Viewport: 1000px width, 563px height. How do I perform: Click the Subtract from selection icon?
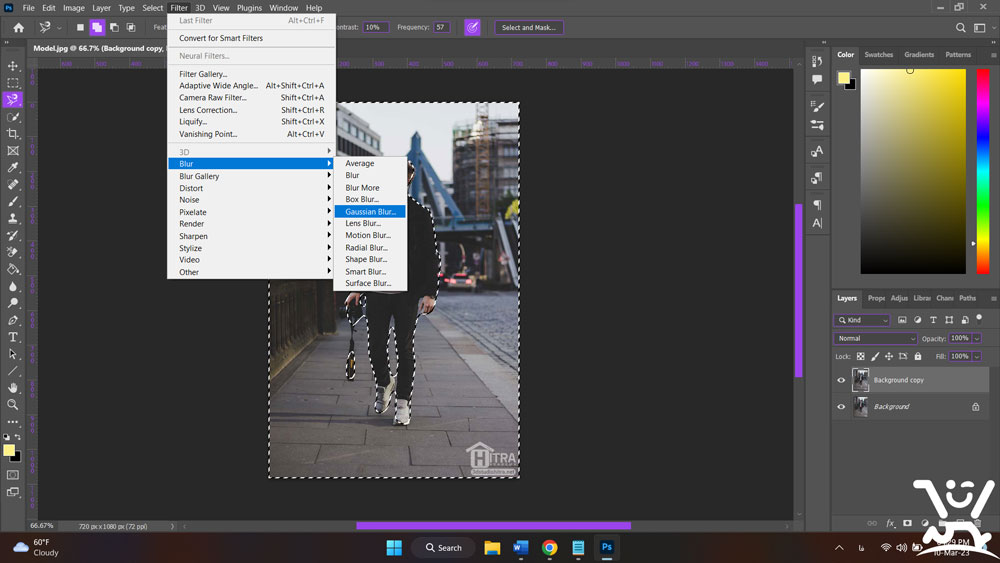(x=114, y=27)
